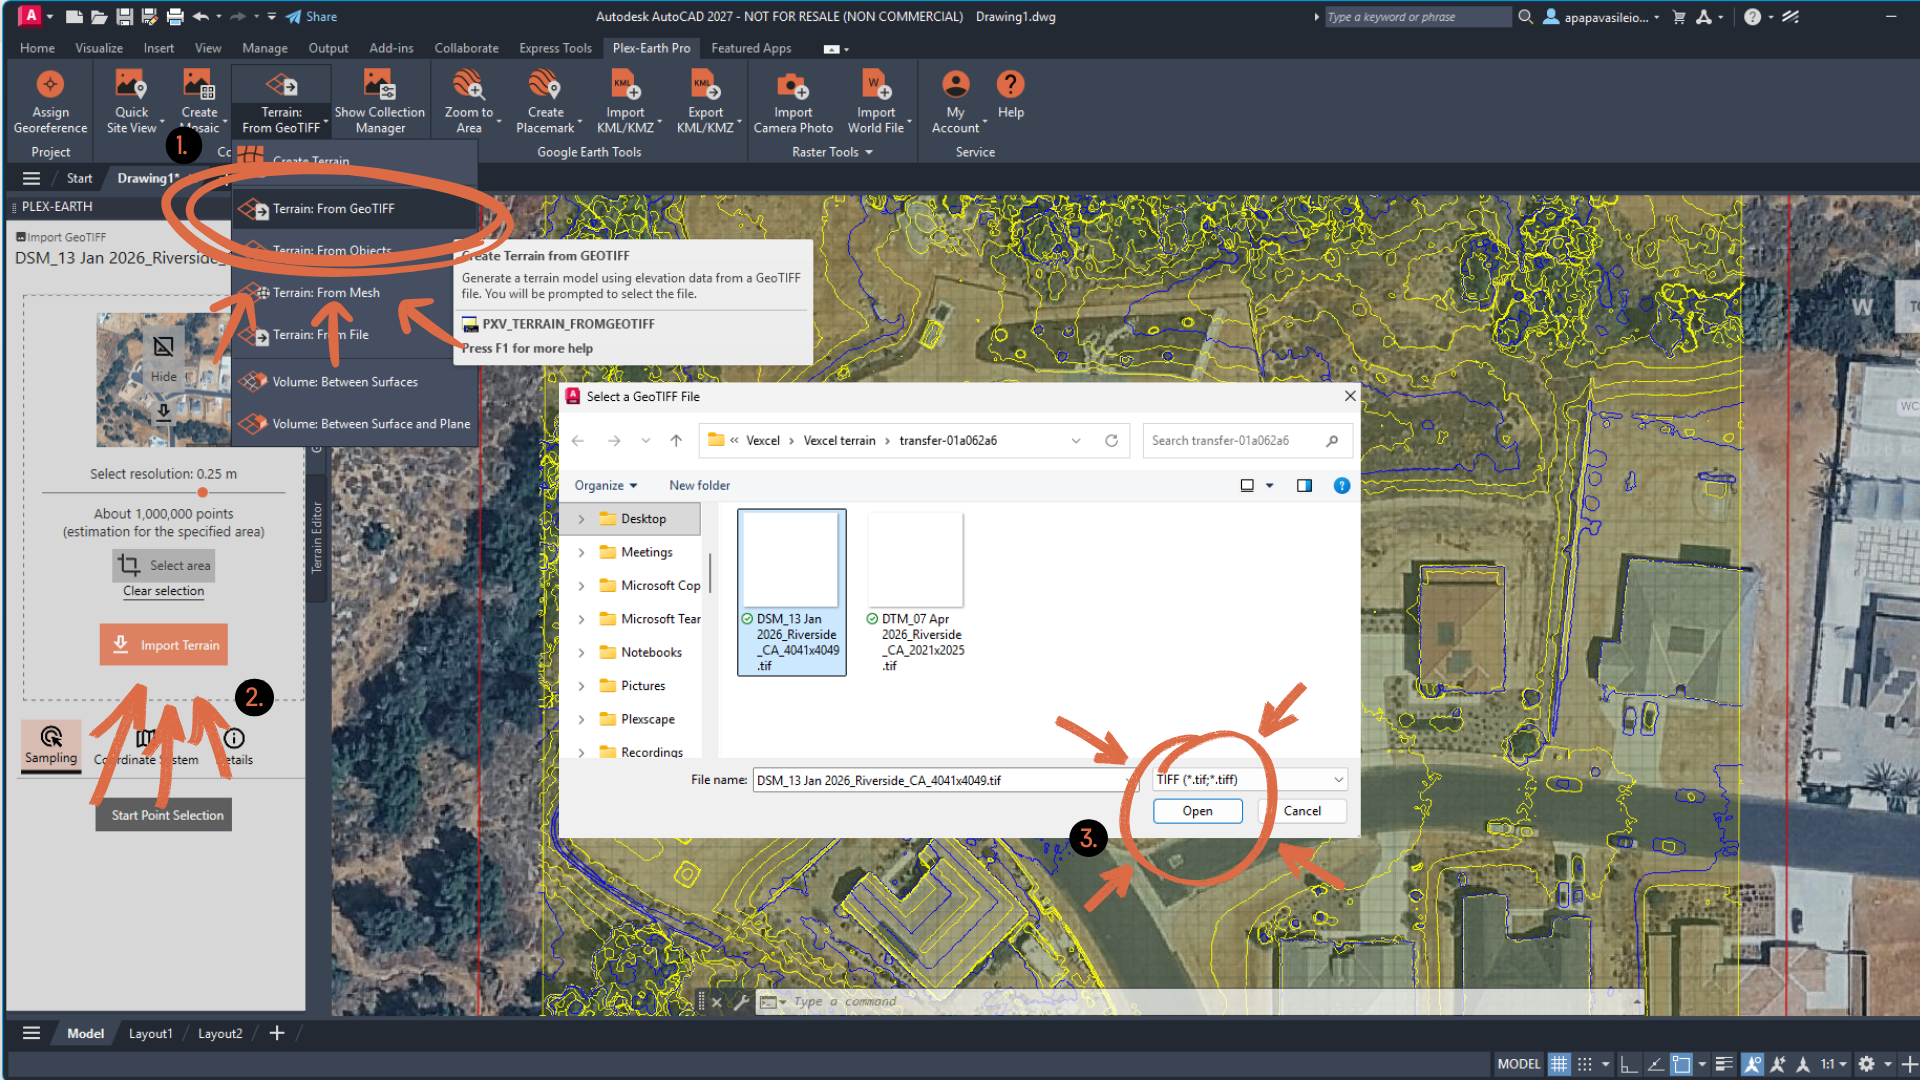Viewport: 1920px width, 1080px height.
Task: Click the Clear selection link
Action: [x=163, y=591]
